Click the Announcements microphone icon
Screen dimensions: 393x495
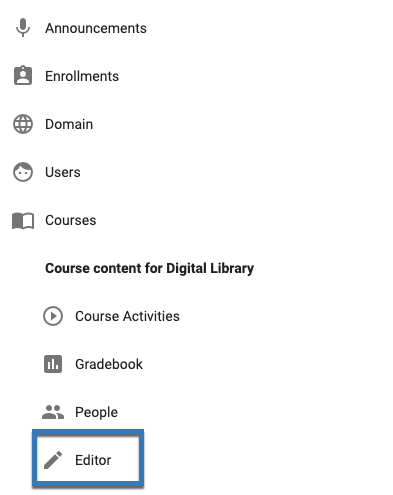tap(23, 28)
